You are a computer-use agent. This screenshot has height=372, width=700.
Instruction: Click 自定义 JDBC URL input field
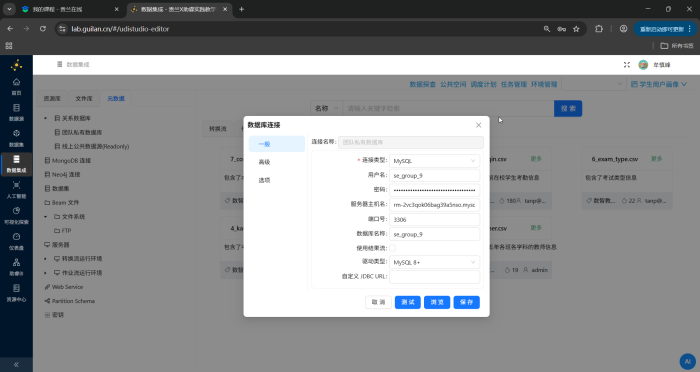pos(434,276)
